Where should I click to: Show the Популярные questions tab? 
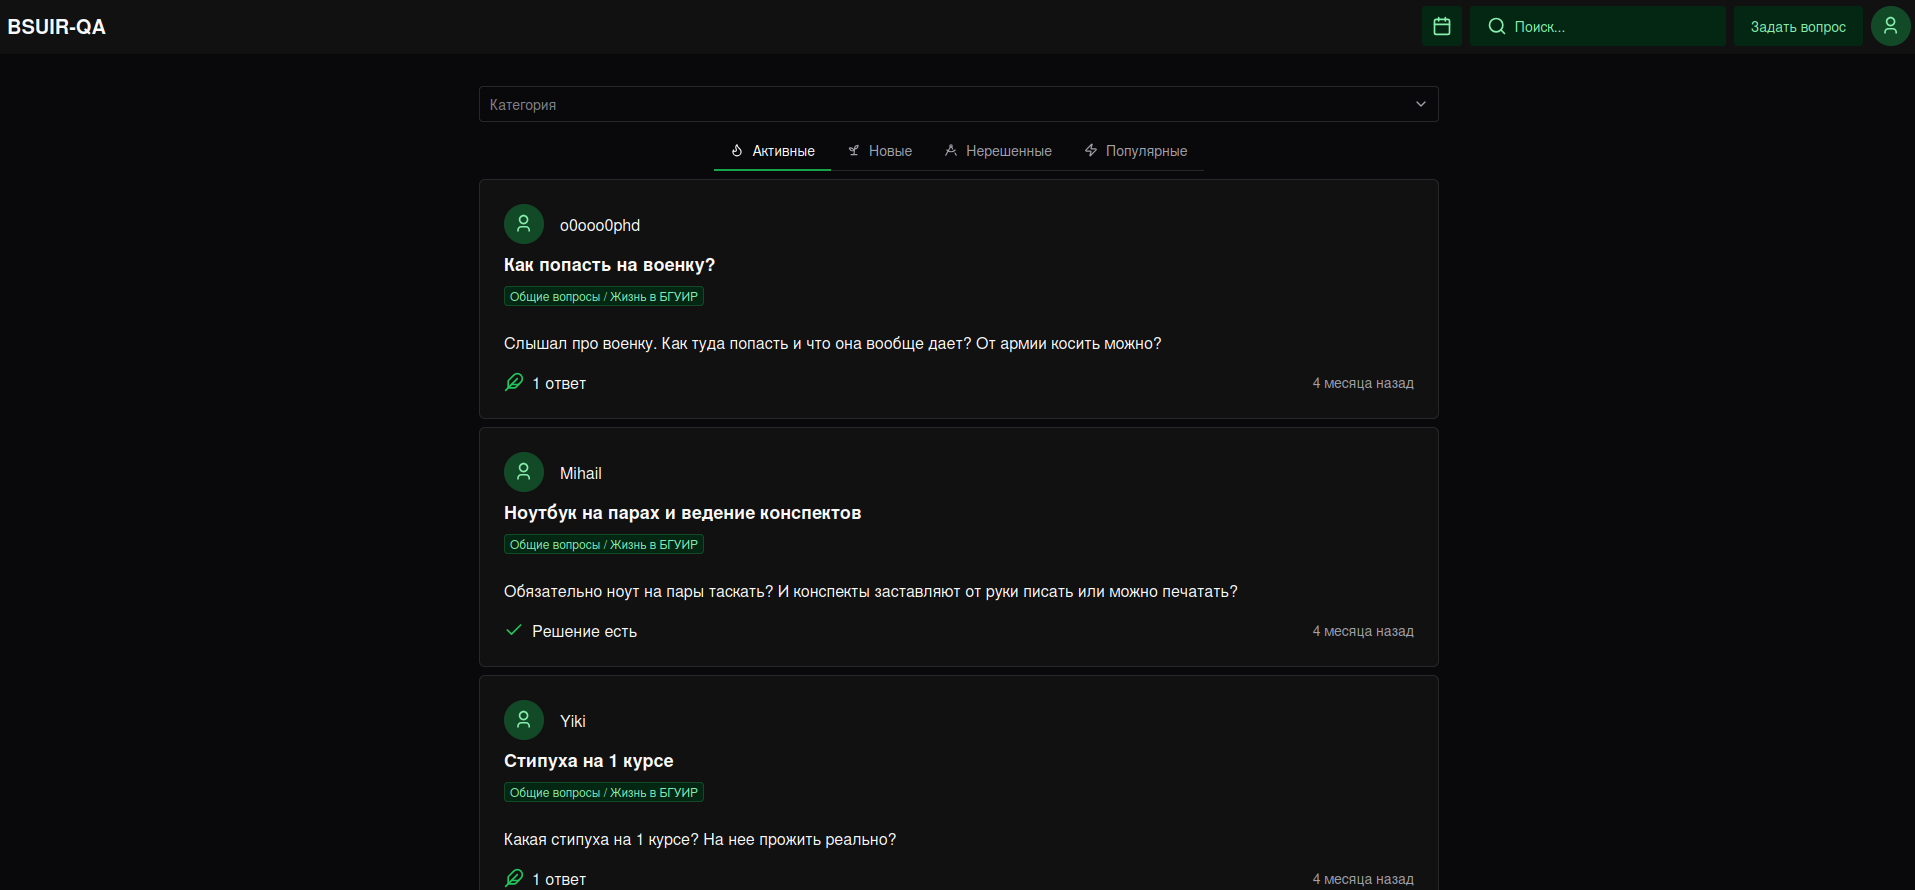coord(1136,151)
